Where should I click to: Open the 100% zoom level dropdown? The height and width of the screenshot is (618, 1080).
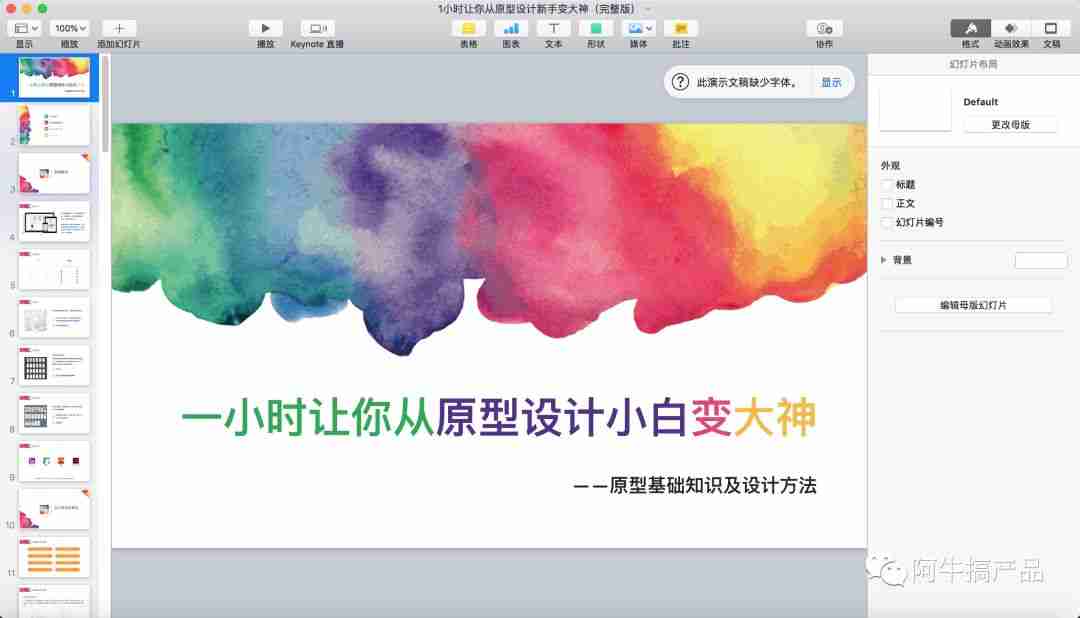tap(68, 27)
